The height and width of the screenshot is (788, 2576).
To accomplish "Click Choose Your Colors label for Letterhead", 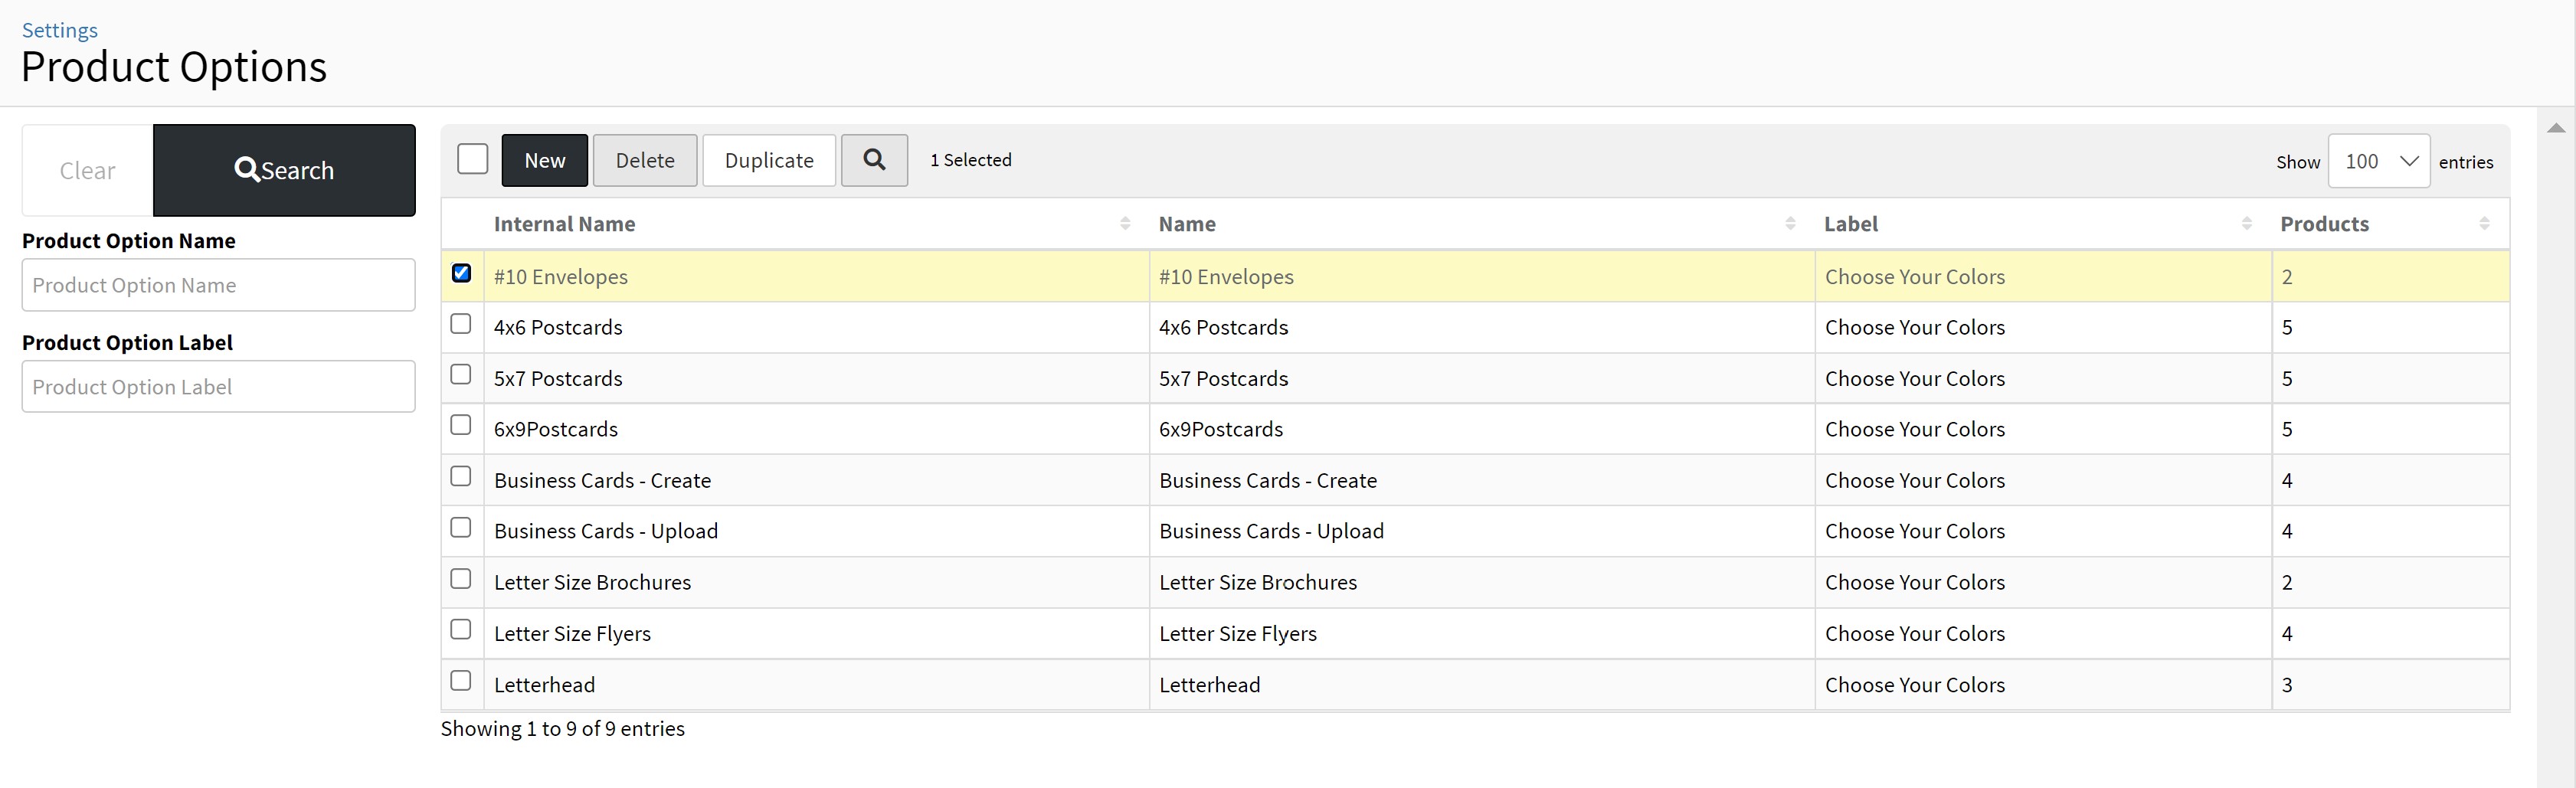I will [1915, 685].
